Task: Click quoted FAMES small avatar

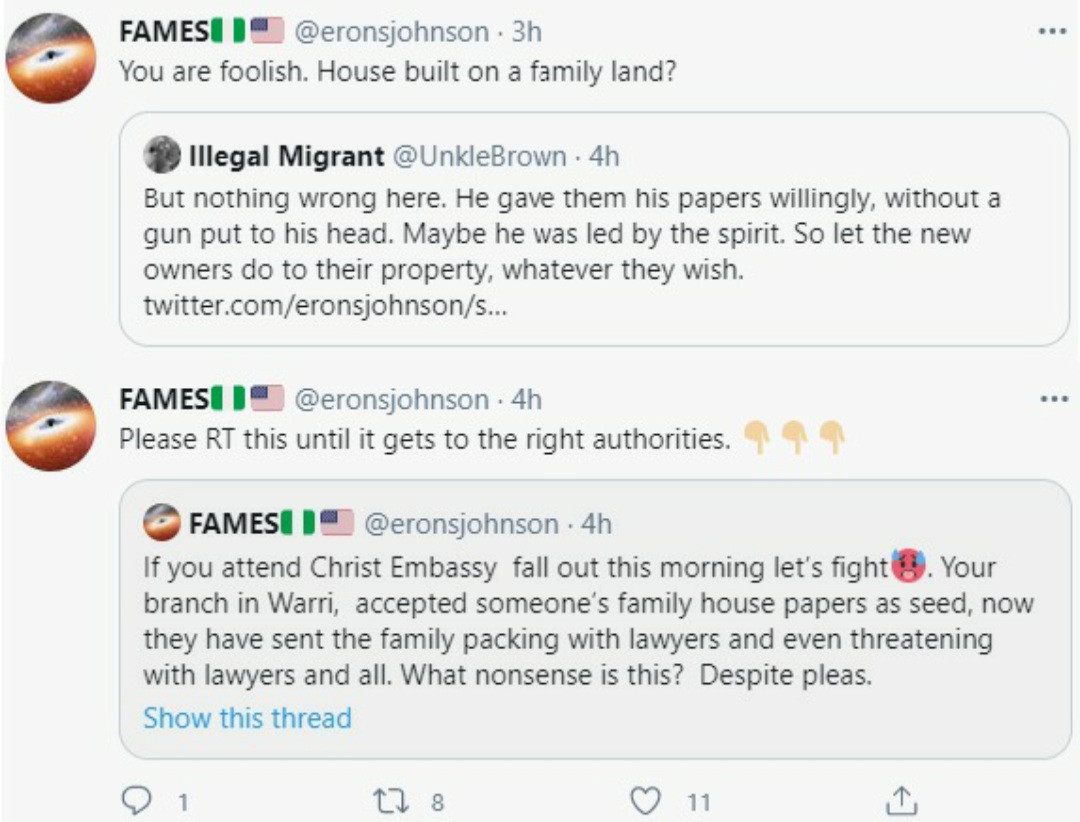Action: coord(162,523)
